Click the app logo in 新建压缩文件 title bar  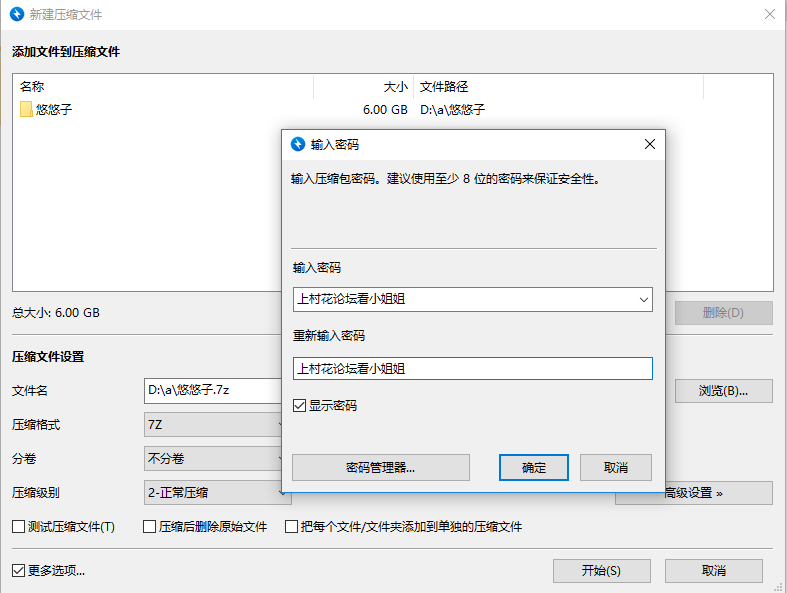click(17, 15)
